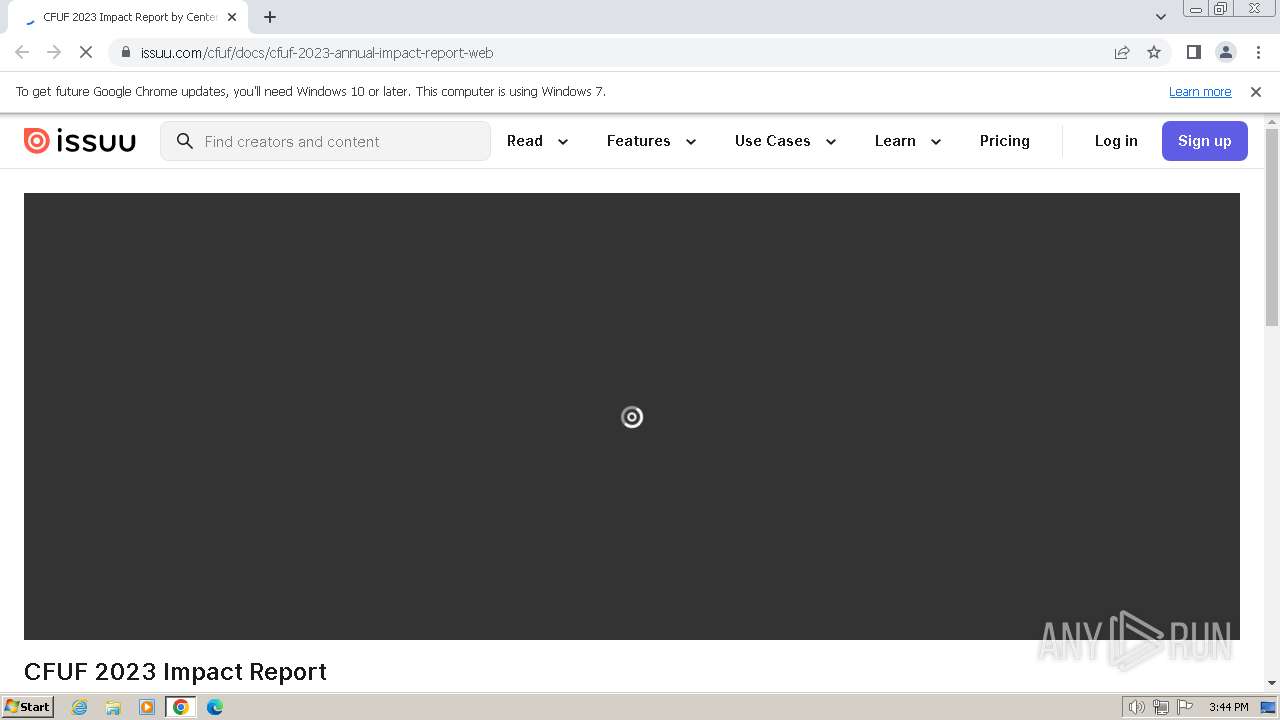Go to the Pricing page
The image size is (1280, 720).
1005,141
